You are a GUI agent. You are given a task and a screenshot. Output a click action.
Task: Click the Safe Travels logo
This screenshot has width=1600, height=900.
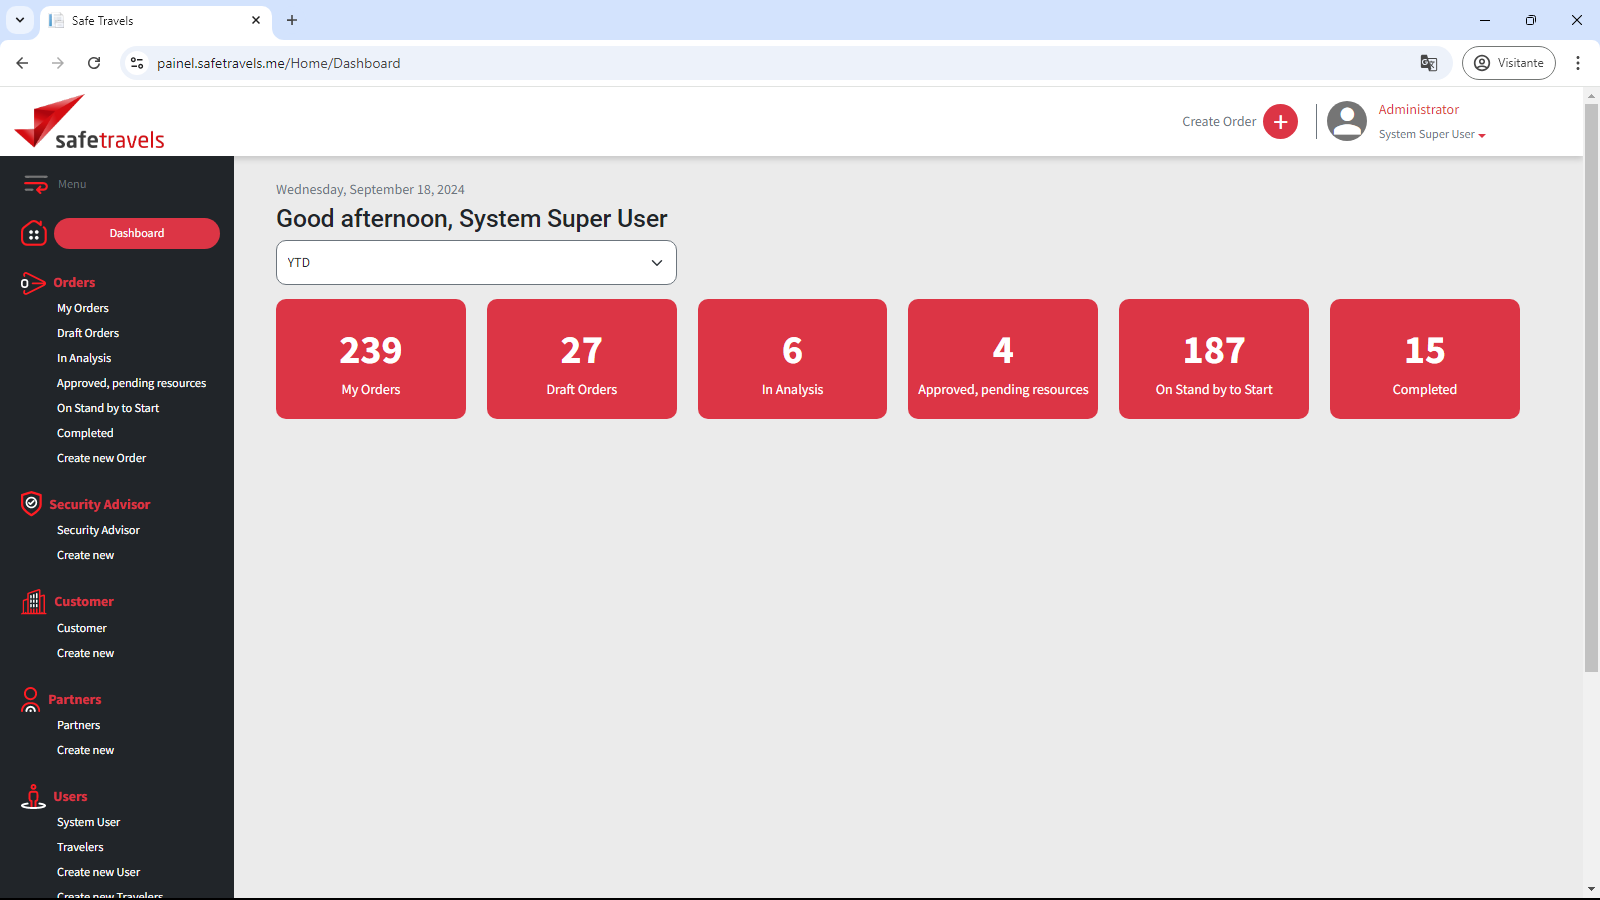(90, 123)
